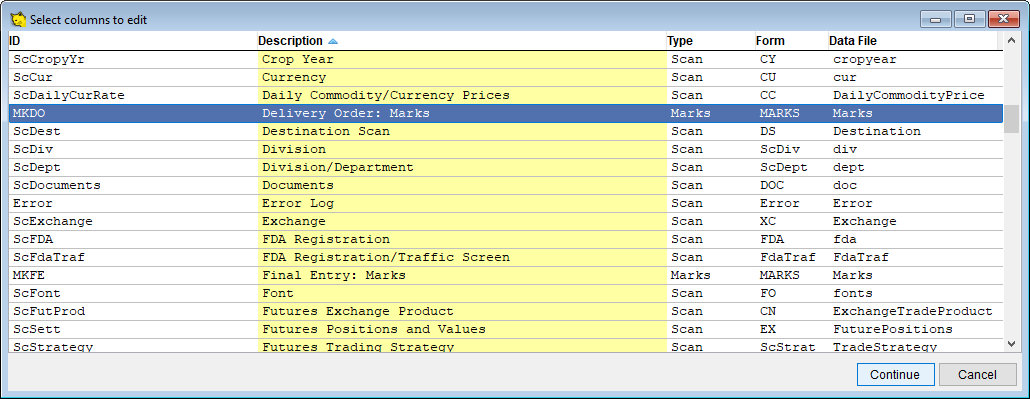Click the Destination data file cell
Image resolution: width=1030 pixels, height=399 pixels.
coord(915,131)
